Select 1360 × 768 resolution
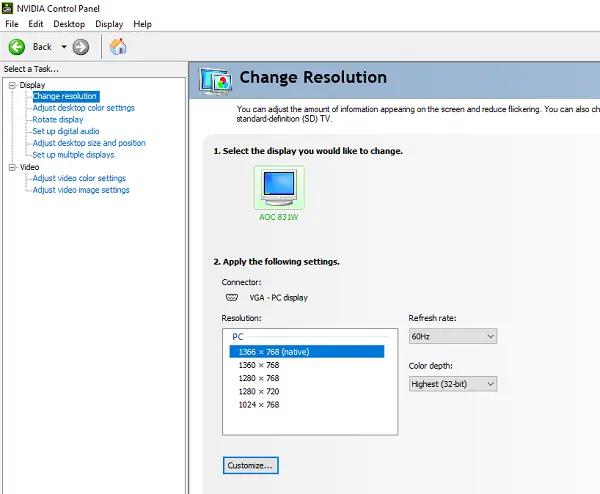 click(x=307, y=365)
